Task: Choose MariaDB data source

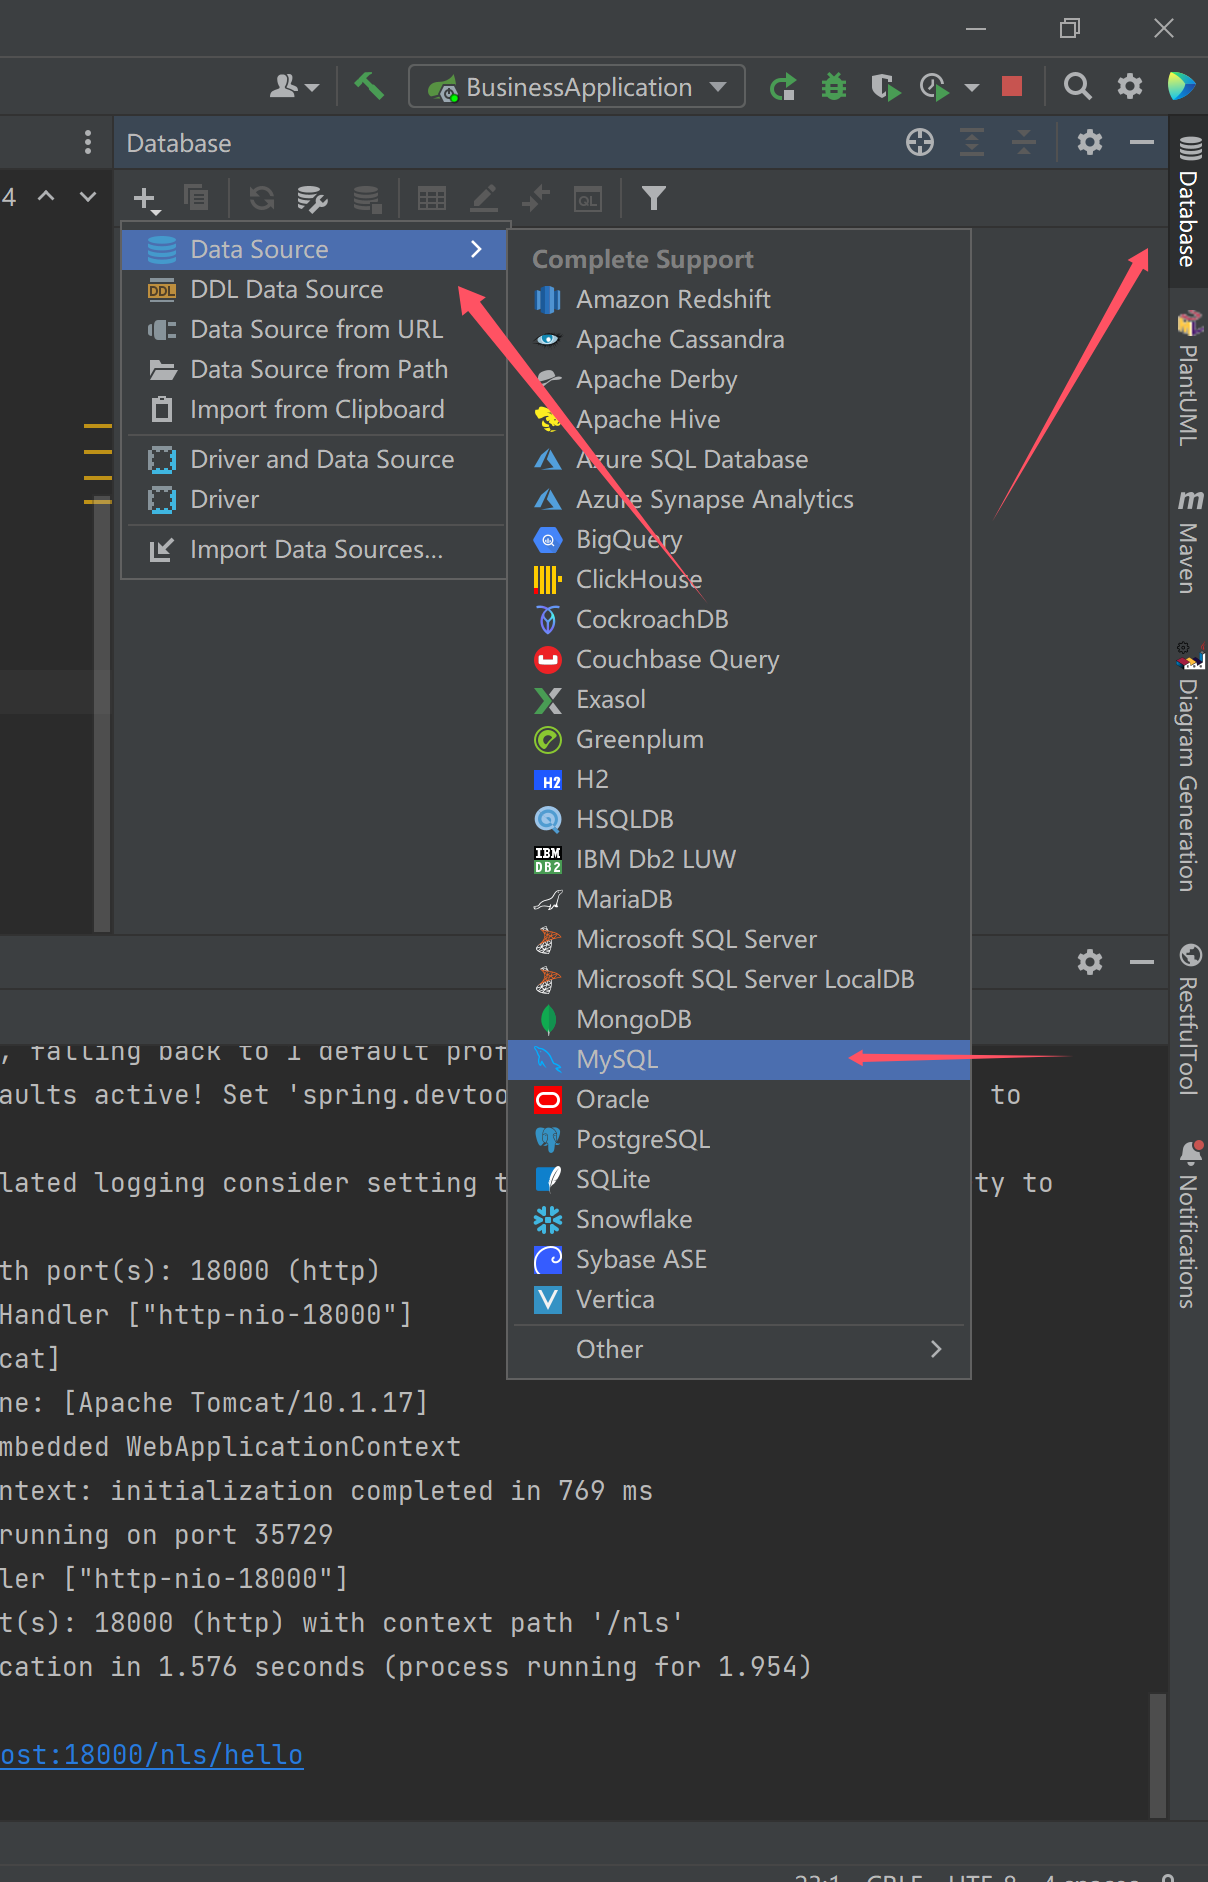Action: tap(739, 899)
